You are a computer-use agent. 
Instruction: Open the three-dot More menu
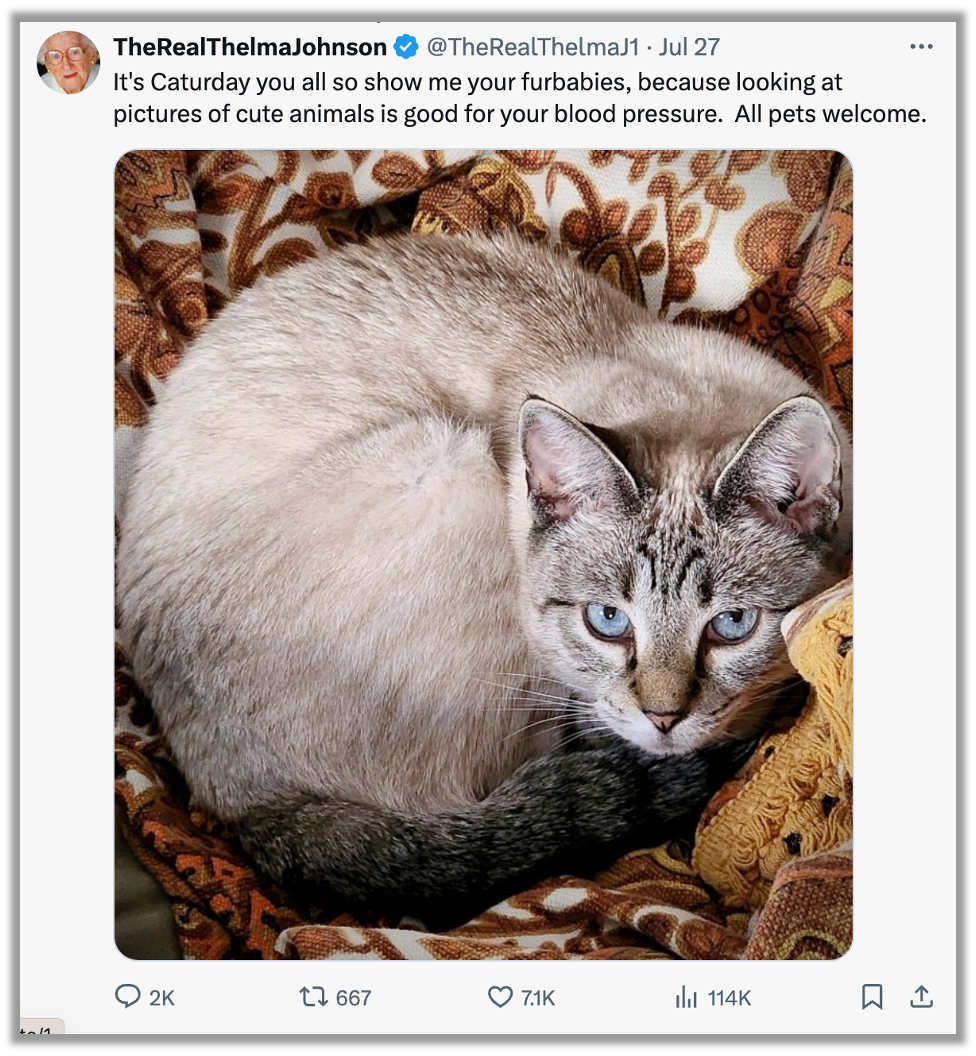click(921, 47)
